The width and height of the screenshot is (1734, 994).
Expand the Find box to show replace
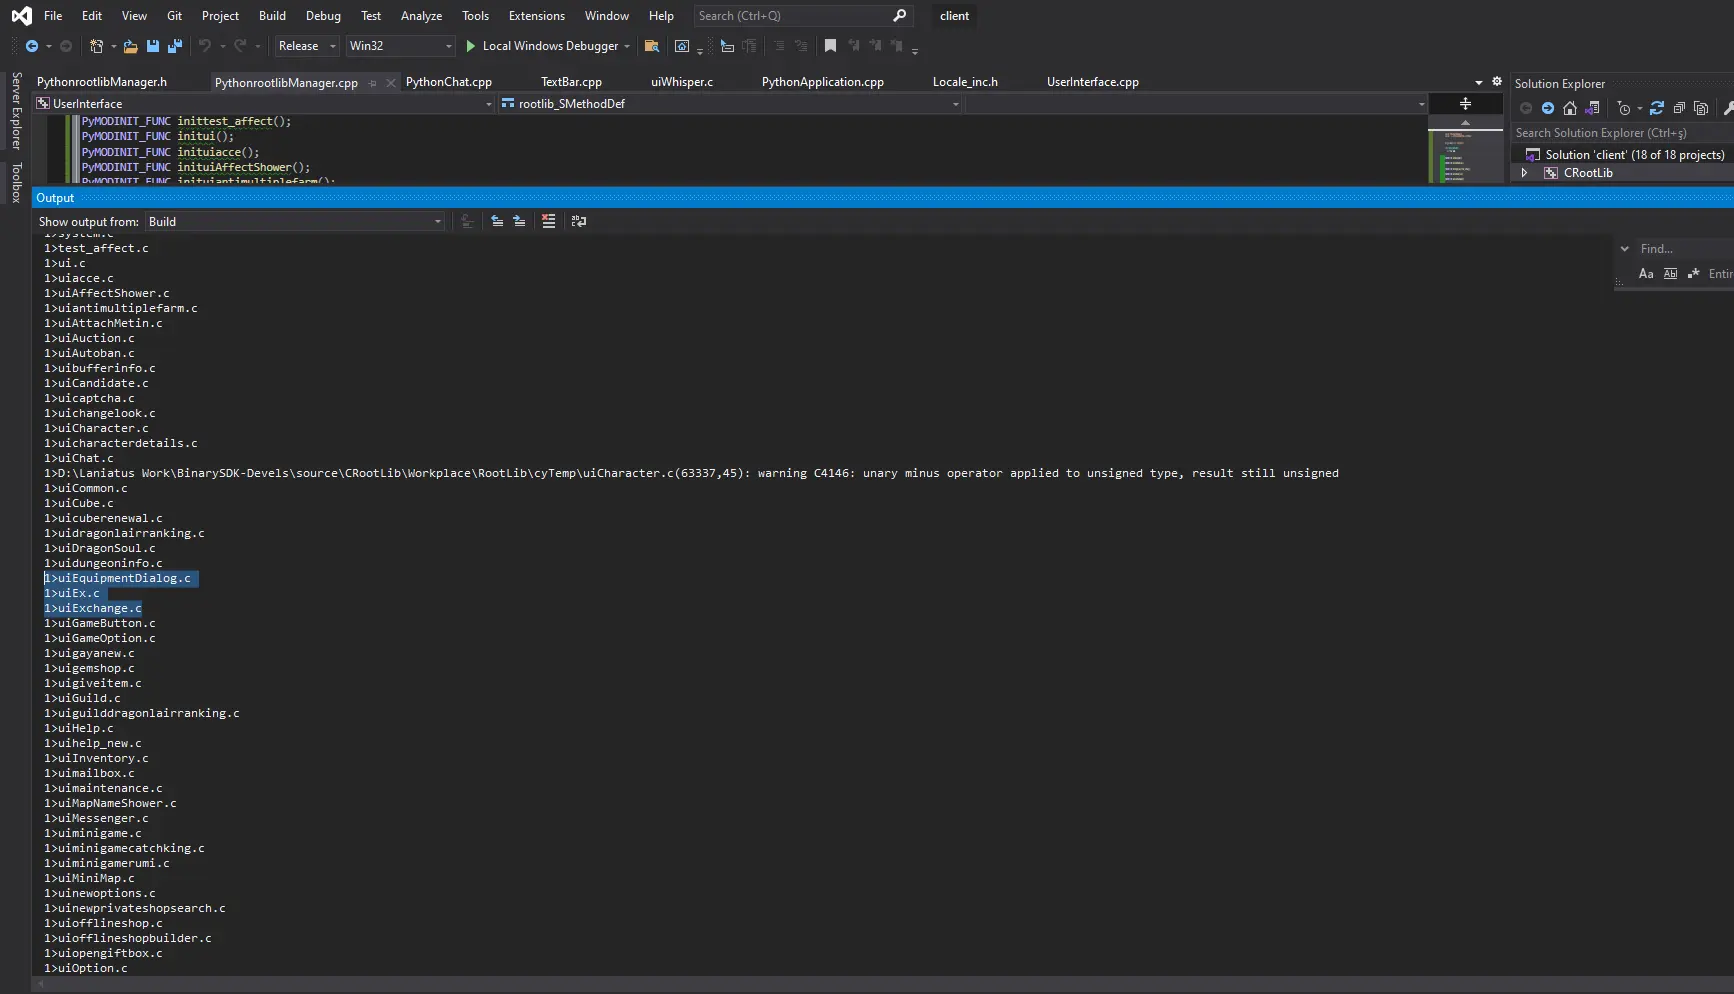pos(1625,249)
